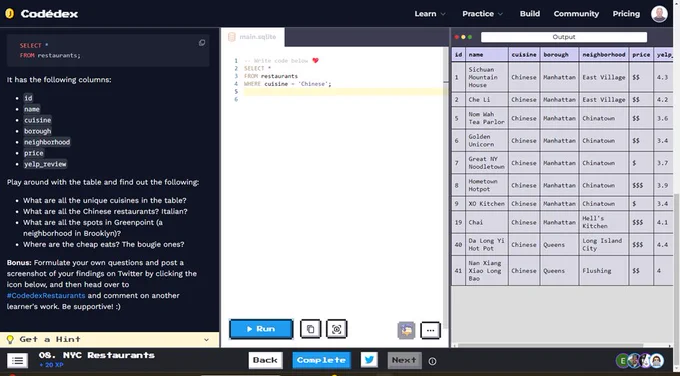The image size is (680, 376).
Task: Select the Great NY Noodletown cell
Action: (487, 163)
